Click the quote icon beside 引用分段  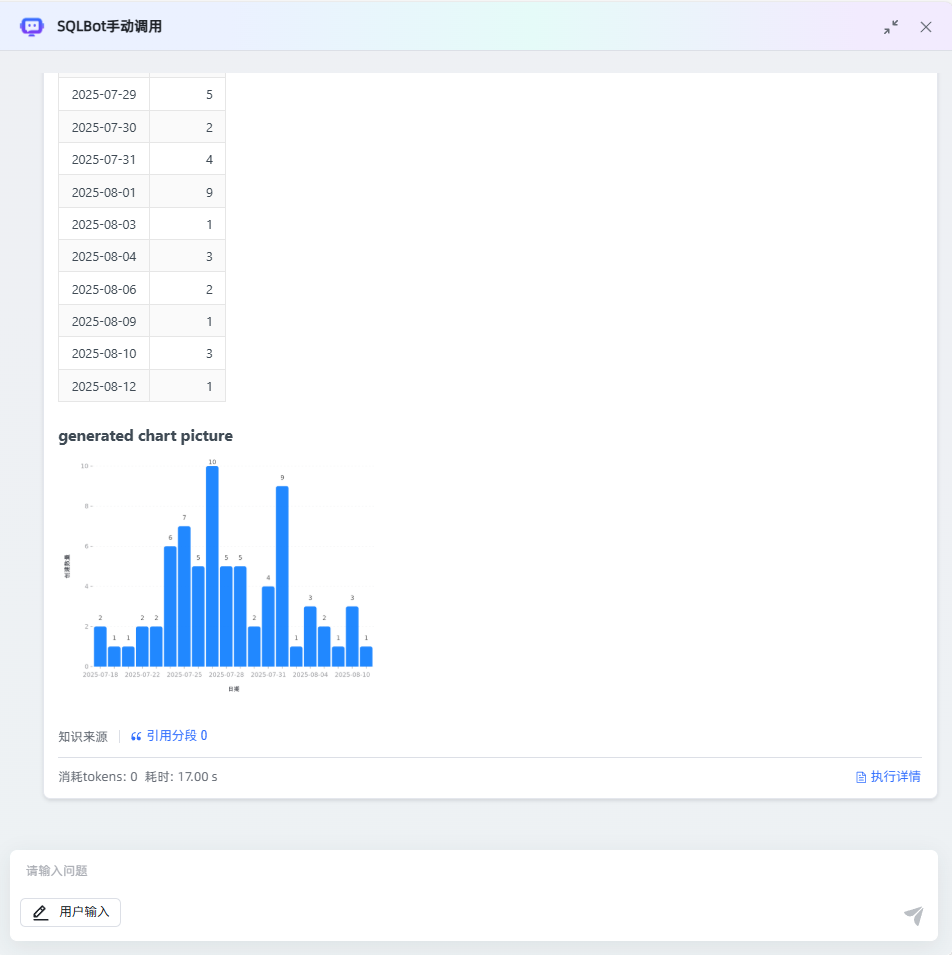pyautogui.click(x=136, y=735)
